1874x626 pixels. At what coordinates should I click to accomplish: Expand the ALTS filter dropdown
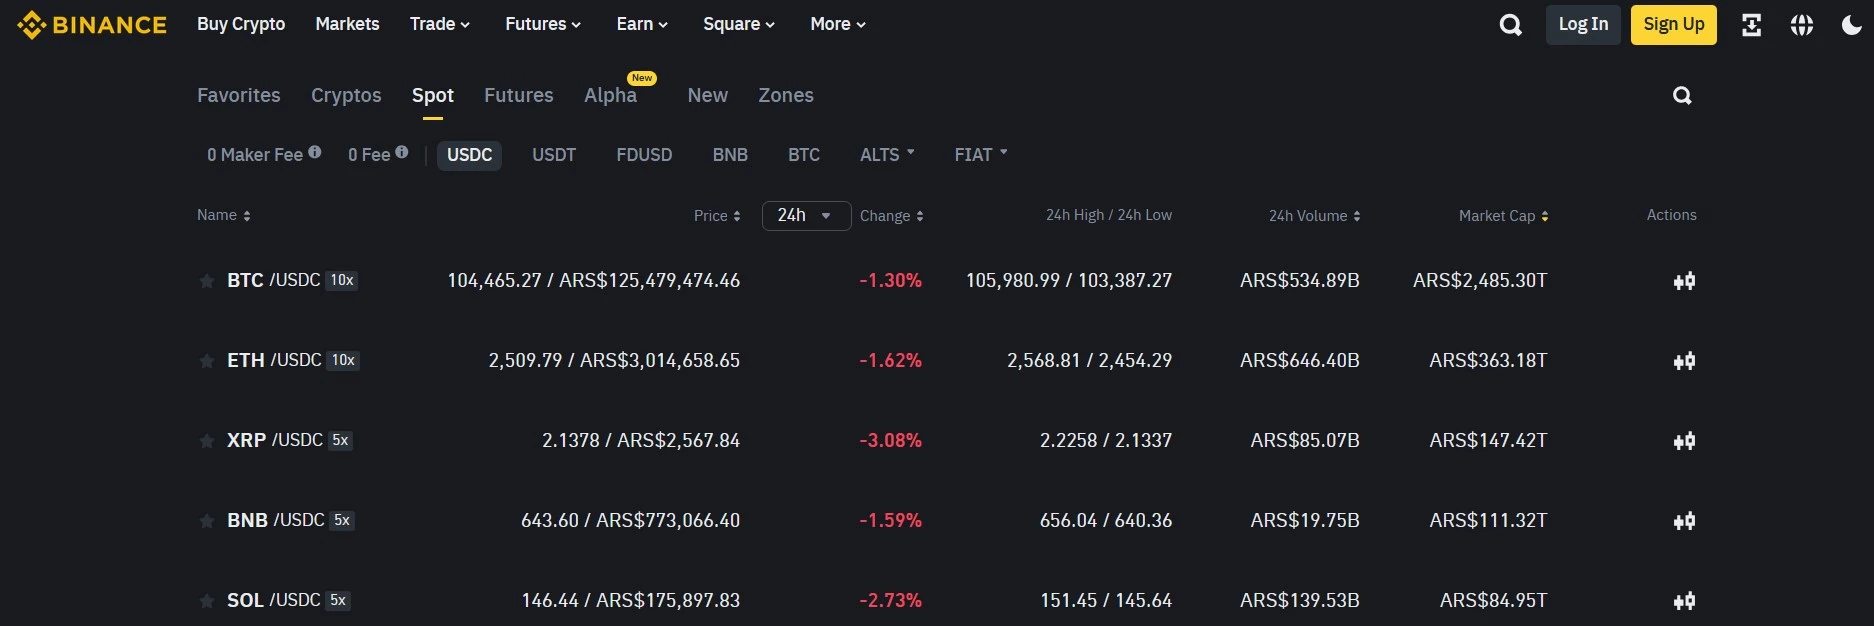click(886, 155)
